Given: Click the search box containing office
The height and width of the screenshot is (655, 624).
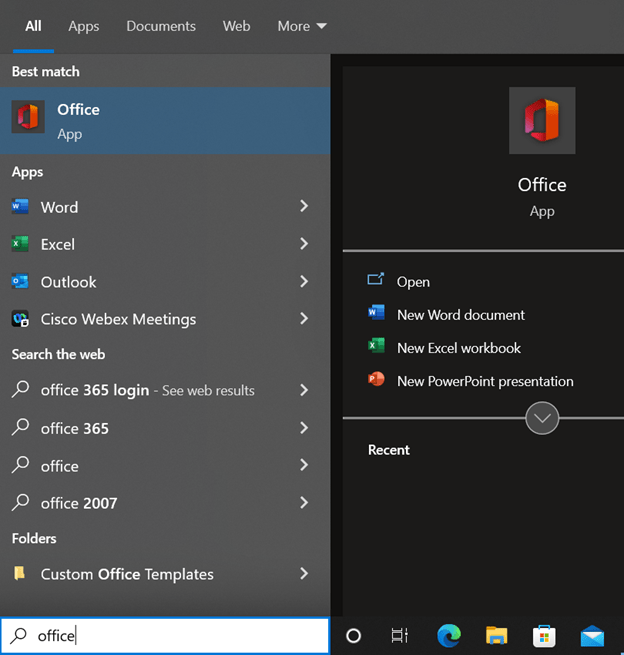Looking at the screenshot, I should click(x=165, y=636).
